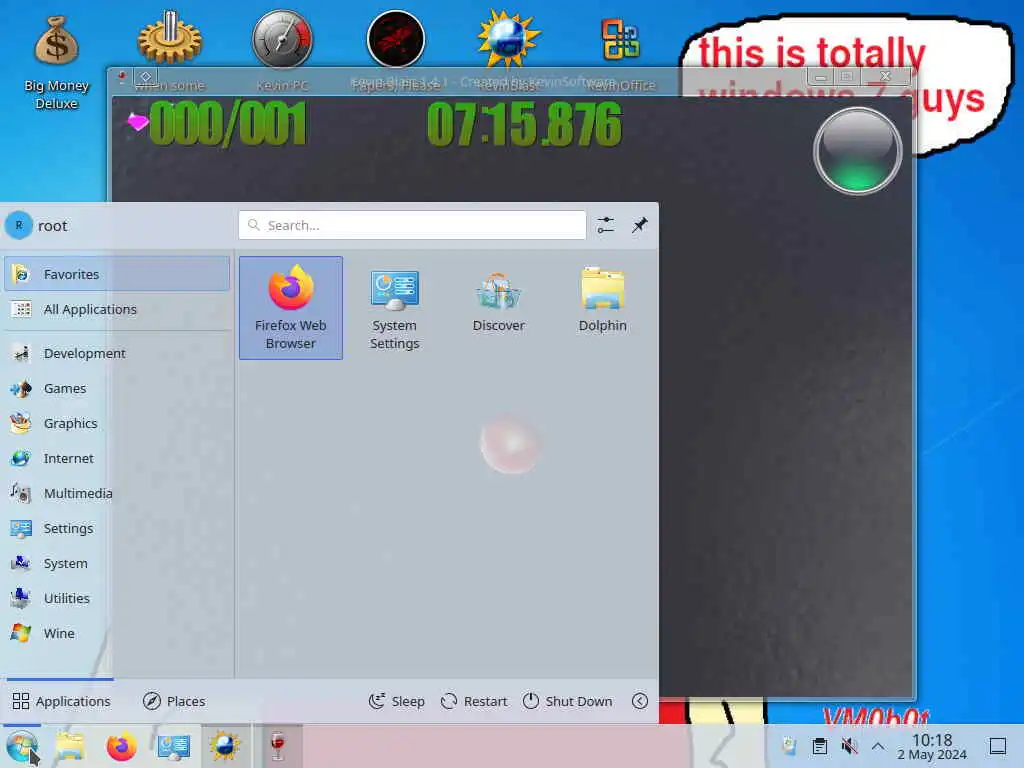The height and width of the screenshot is (768, 1024).
Task: Open launcher configure options icon
Action: [605, 225]
